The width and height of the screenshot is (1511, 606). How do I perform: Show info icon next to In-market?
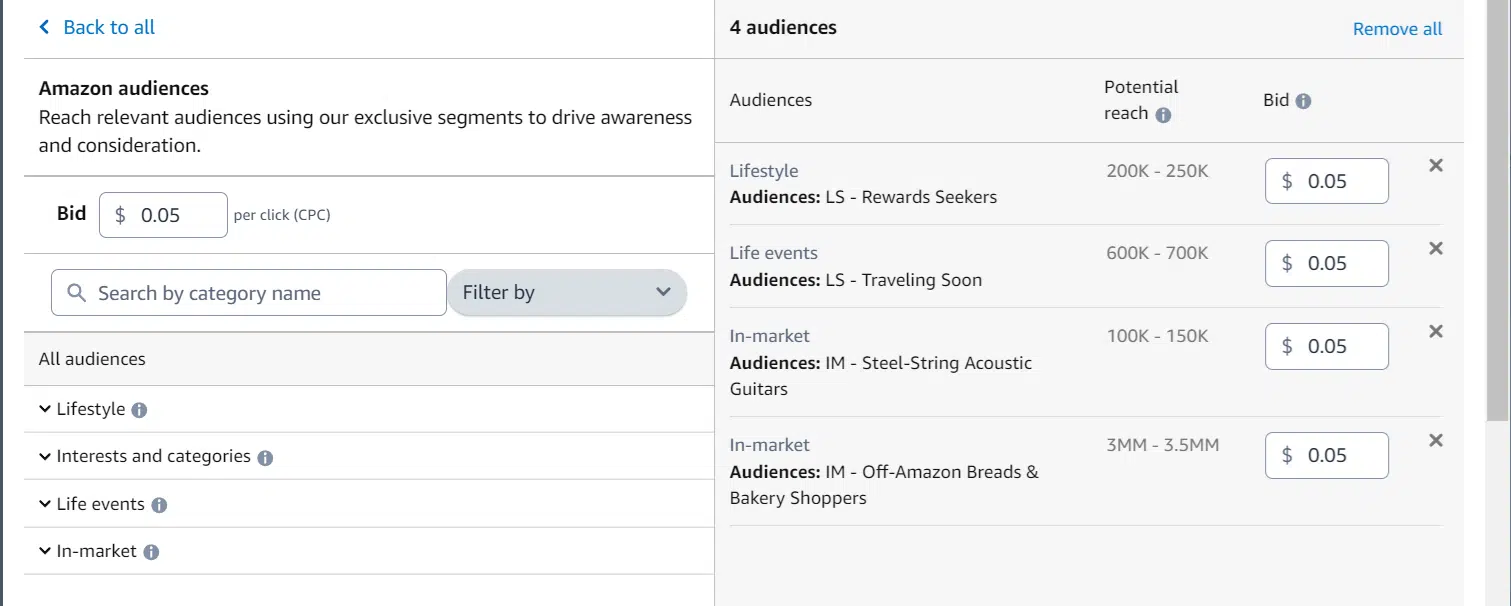pyautogui.click(x=151, y=552)
